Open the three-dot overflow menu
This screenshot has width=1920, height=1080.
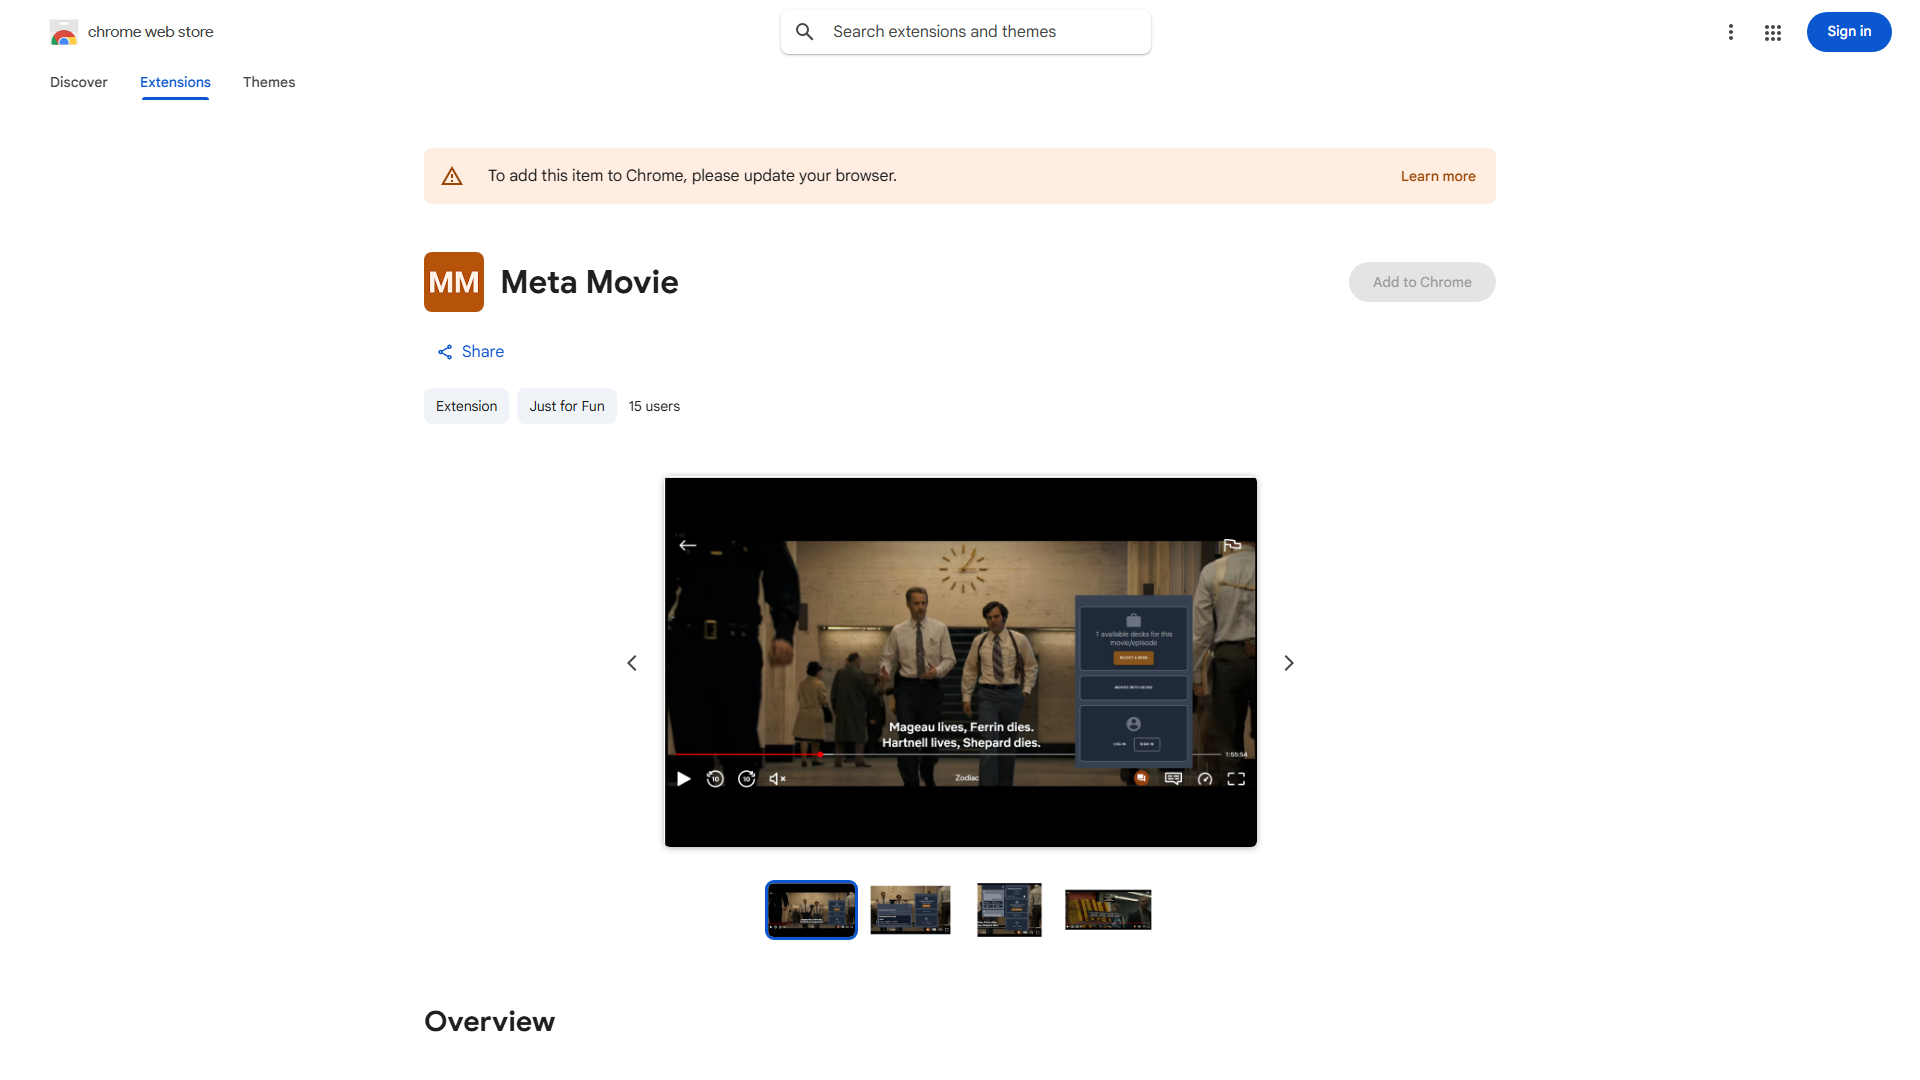coord(1731,32)
